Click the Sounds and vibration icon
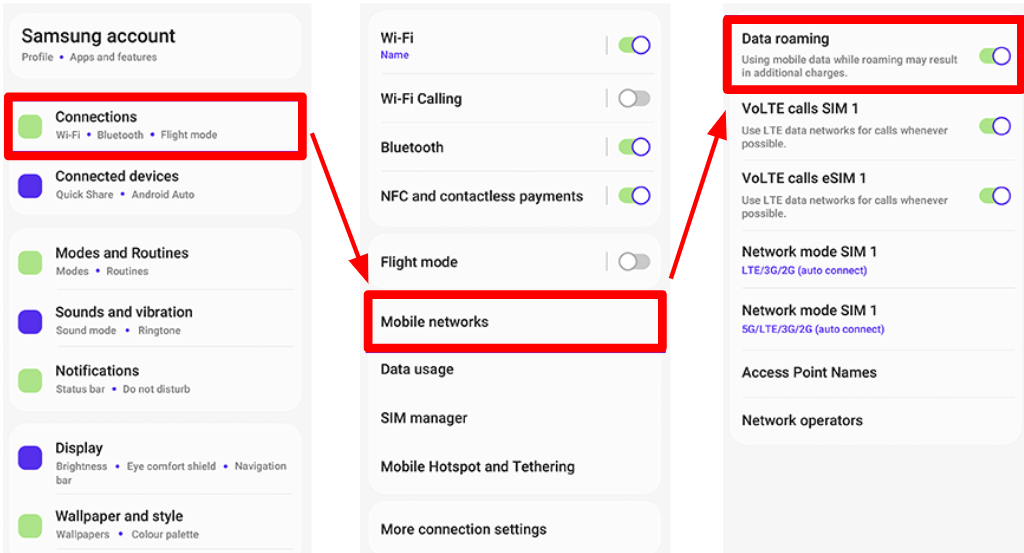 pos(30,321)
